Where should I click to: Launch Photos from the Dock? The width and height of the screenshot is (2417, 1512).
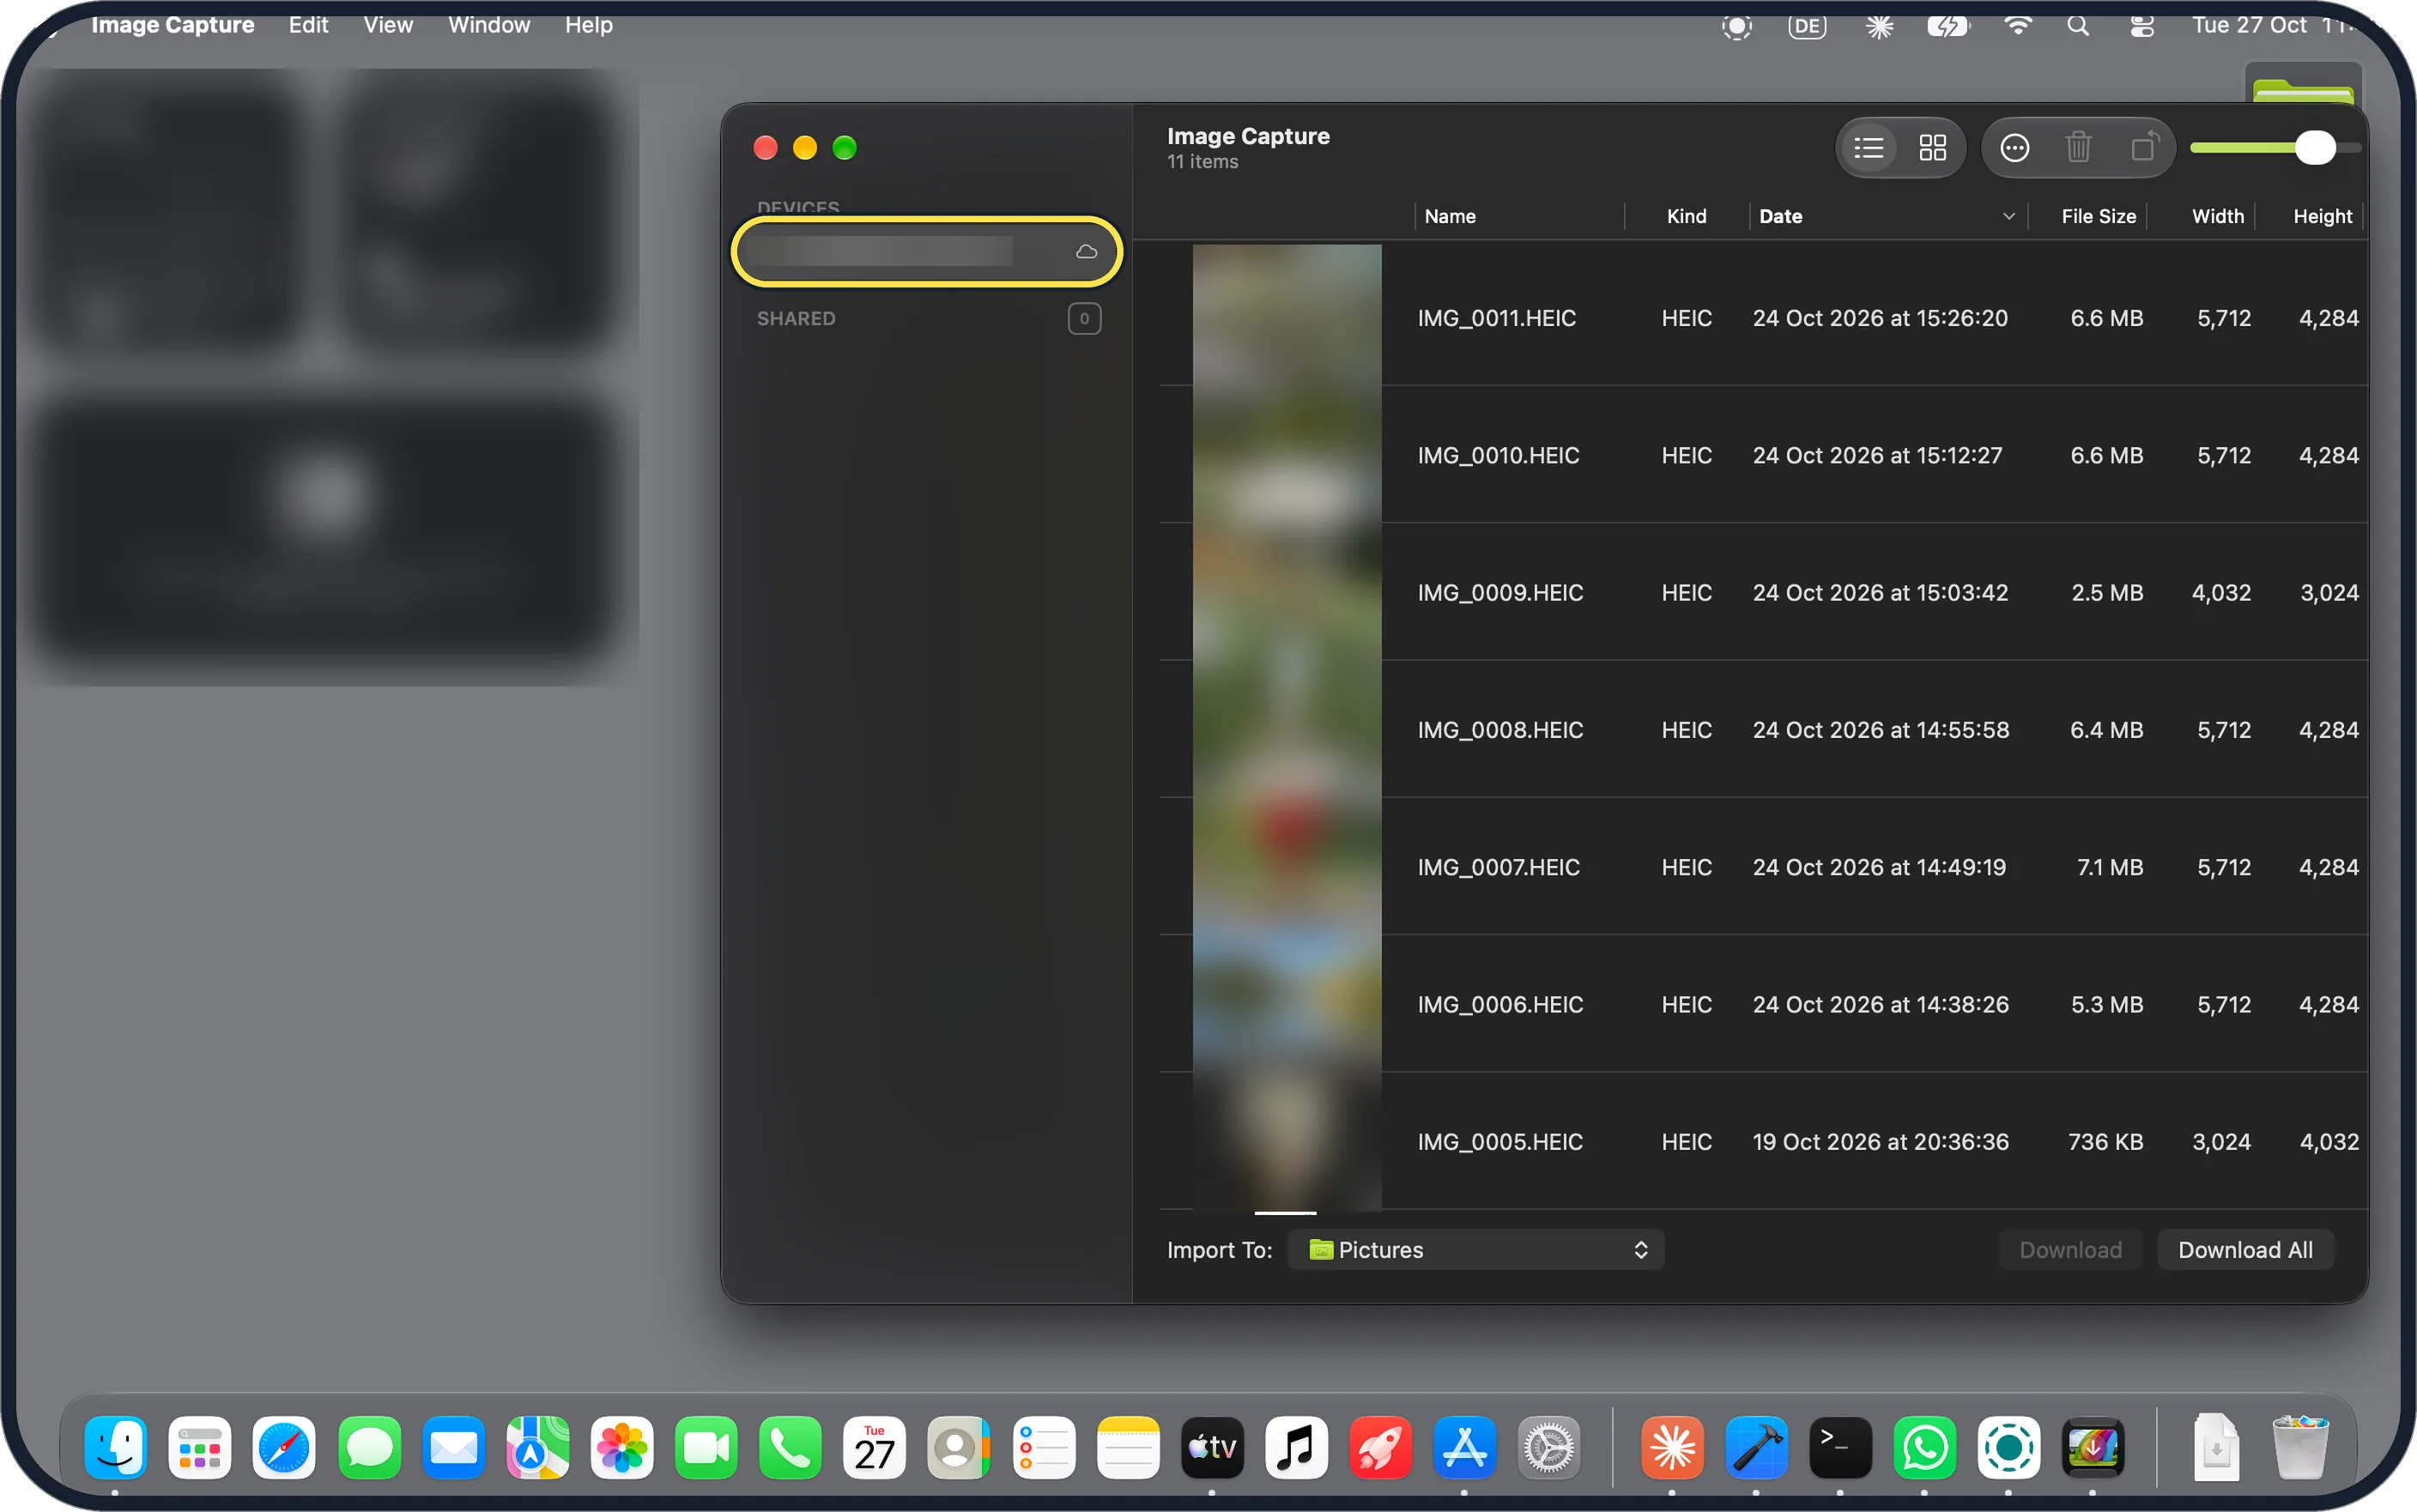[x=621, y=1447]
